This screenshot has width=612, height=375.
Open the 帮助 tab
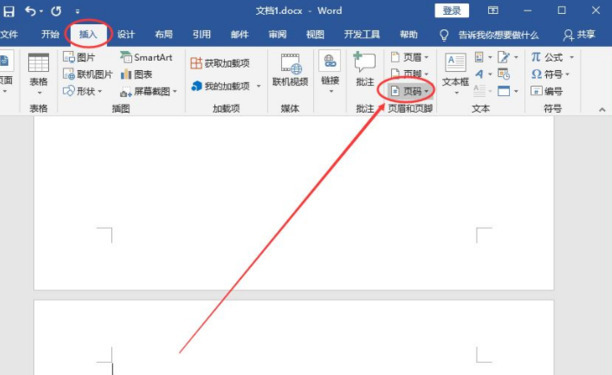coord(409,34)
